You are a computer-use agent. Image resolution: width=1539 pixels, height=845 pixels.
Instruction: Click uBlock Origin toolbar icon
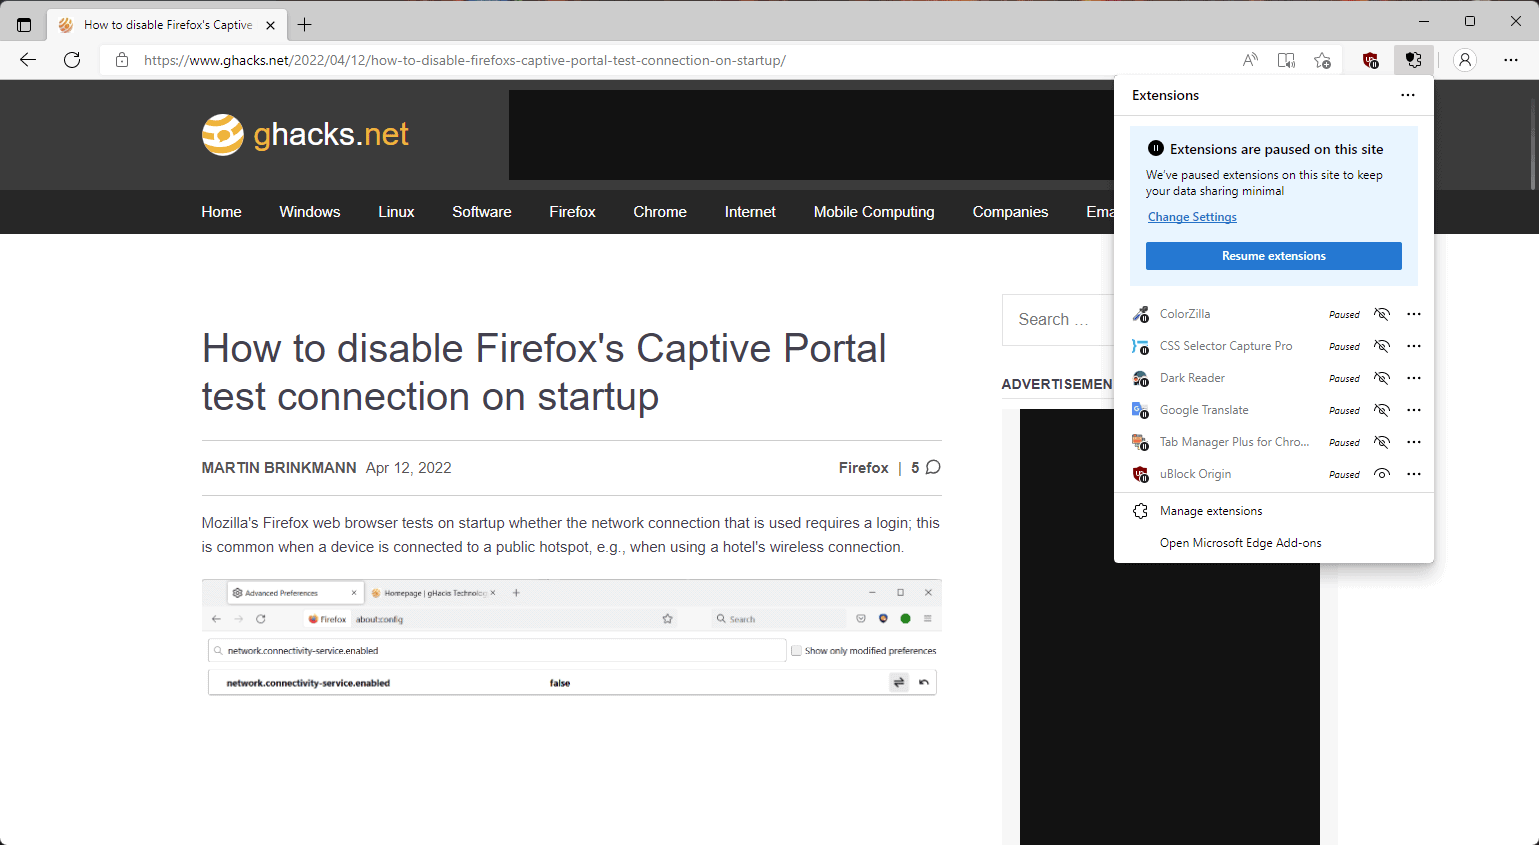1371,60
